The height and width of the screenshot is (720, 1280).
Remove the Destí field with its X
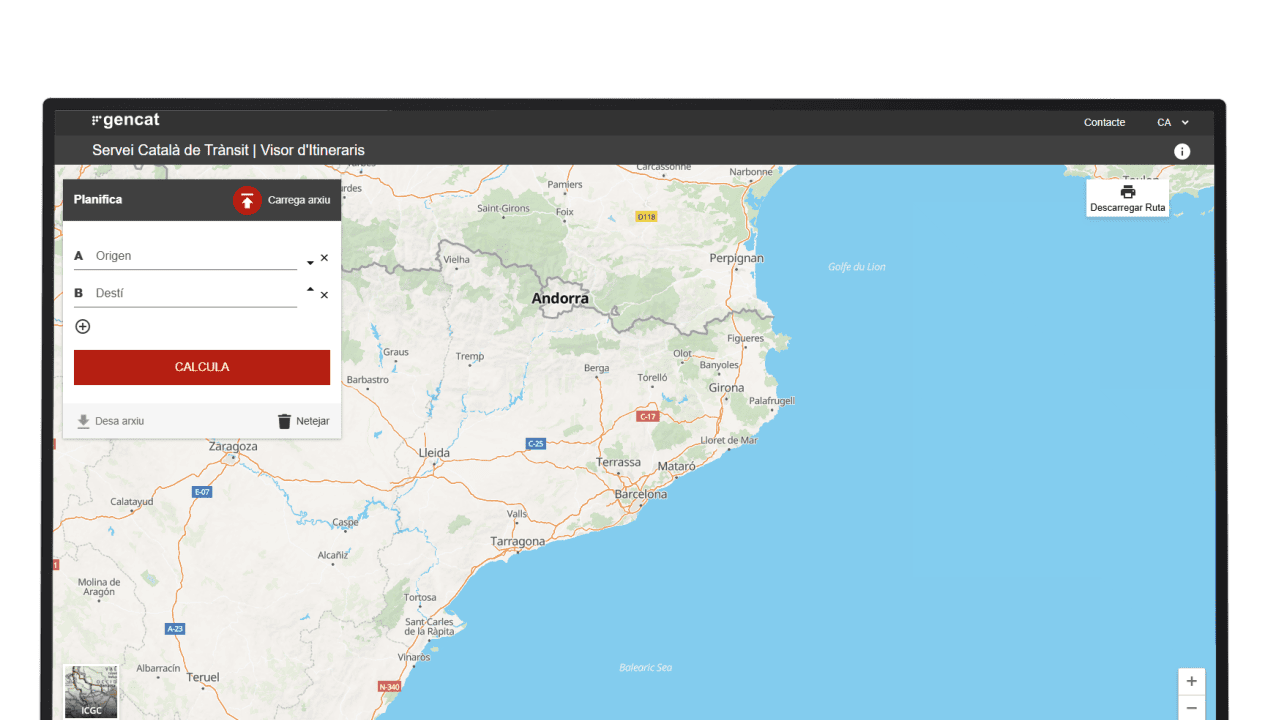pyautogui.click(x=324, y=295)
